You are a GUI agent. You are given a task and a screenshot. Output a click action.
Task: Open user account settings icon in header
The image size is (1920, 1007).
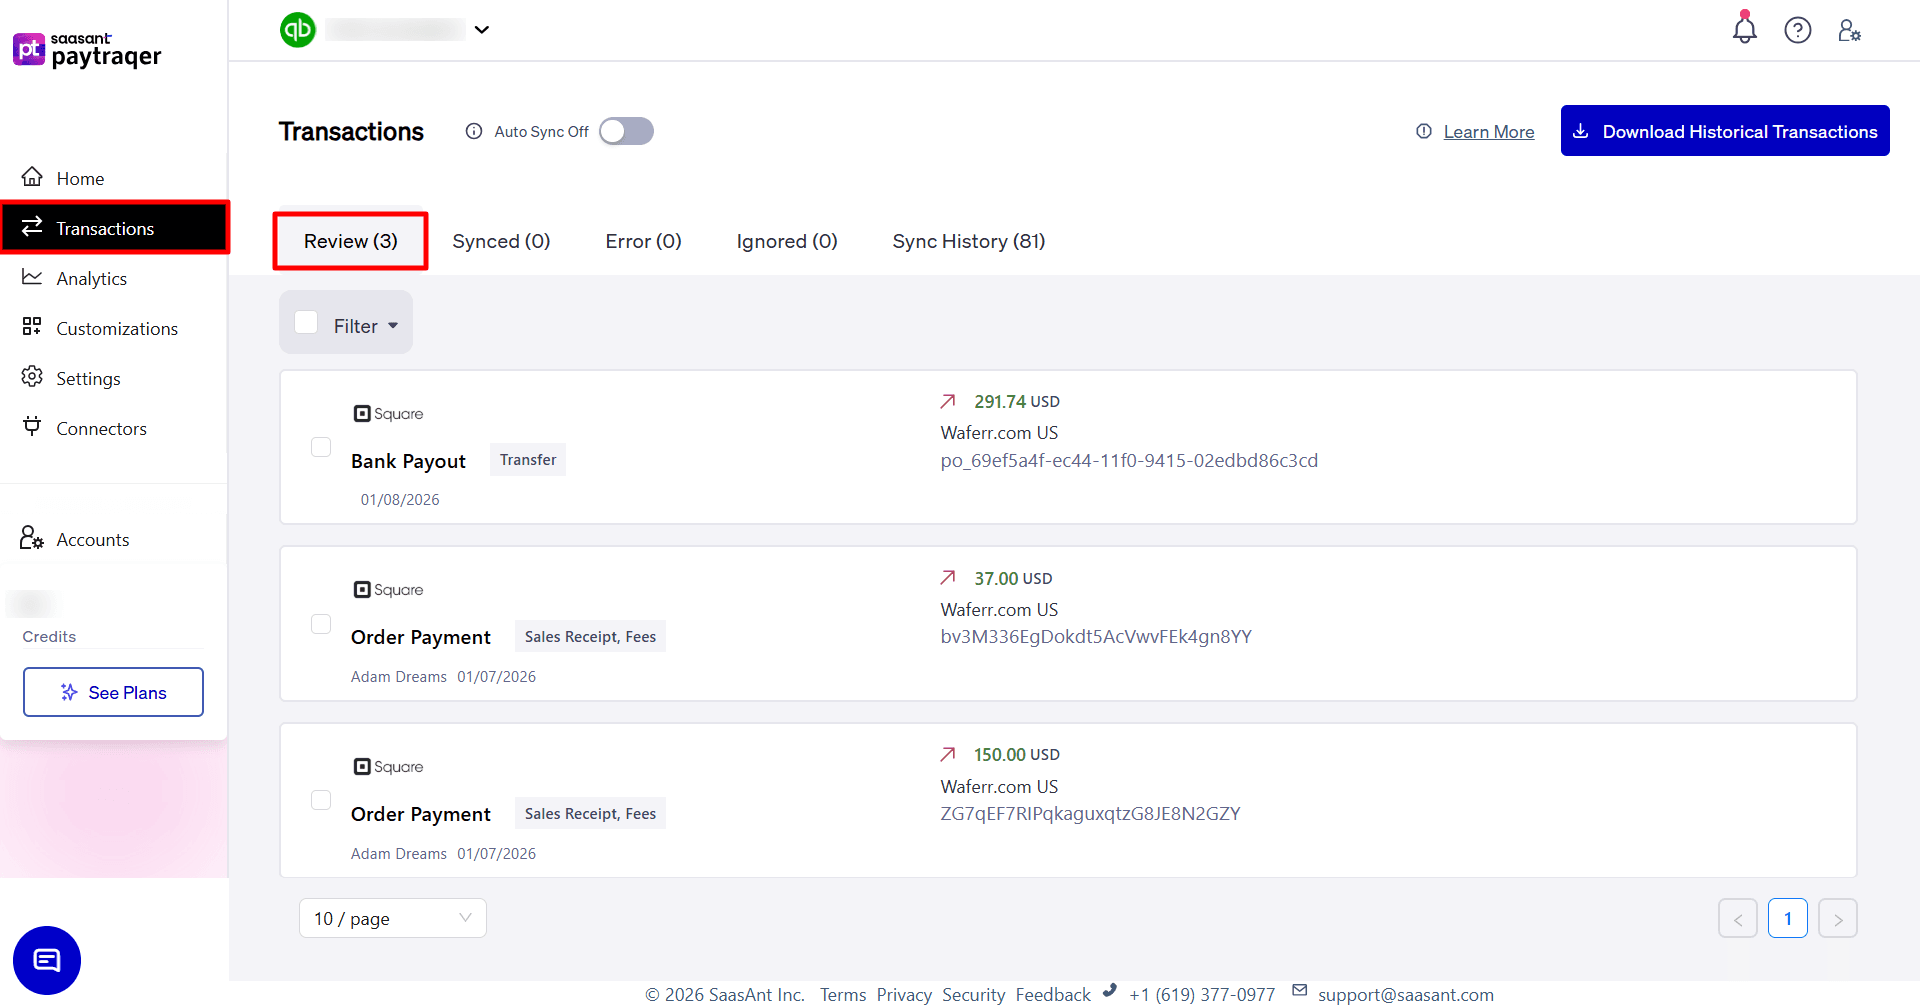(x=1850, y=30)
